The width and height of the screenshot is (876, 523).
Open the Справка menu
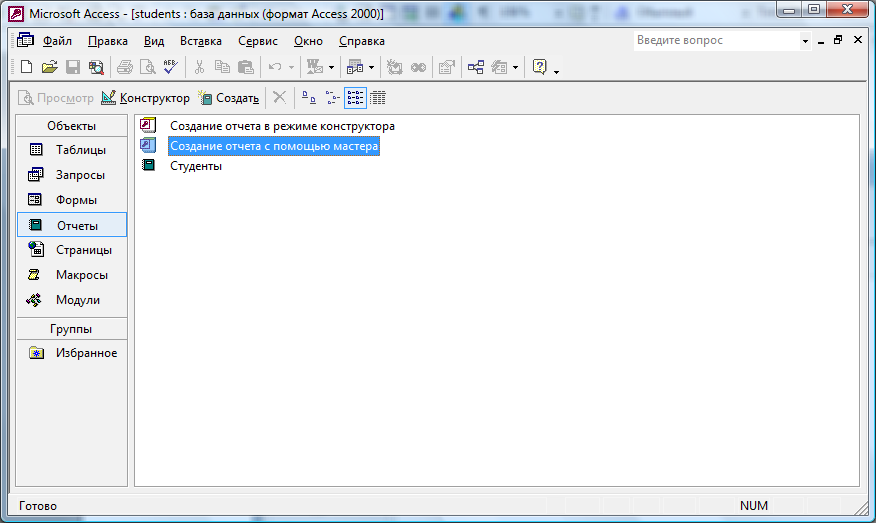pos(361,41)
